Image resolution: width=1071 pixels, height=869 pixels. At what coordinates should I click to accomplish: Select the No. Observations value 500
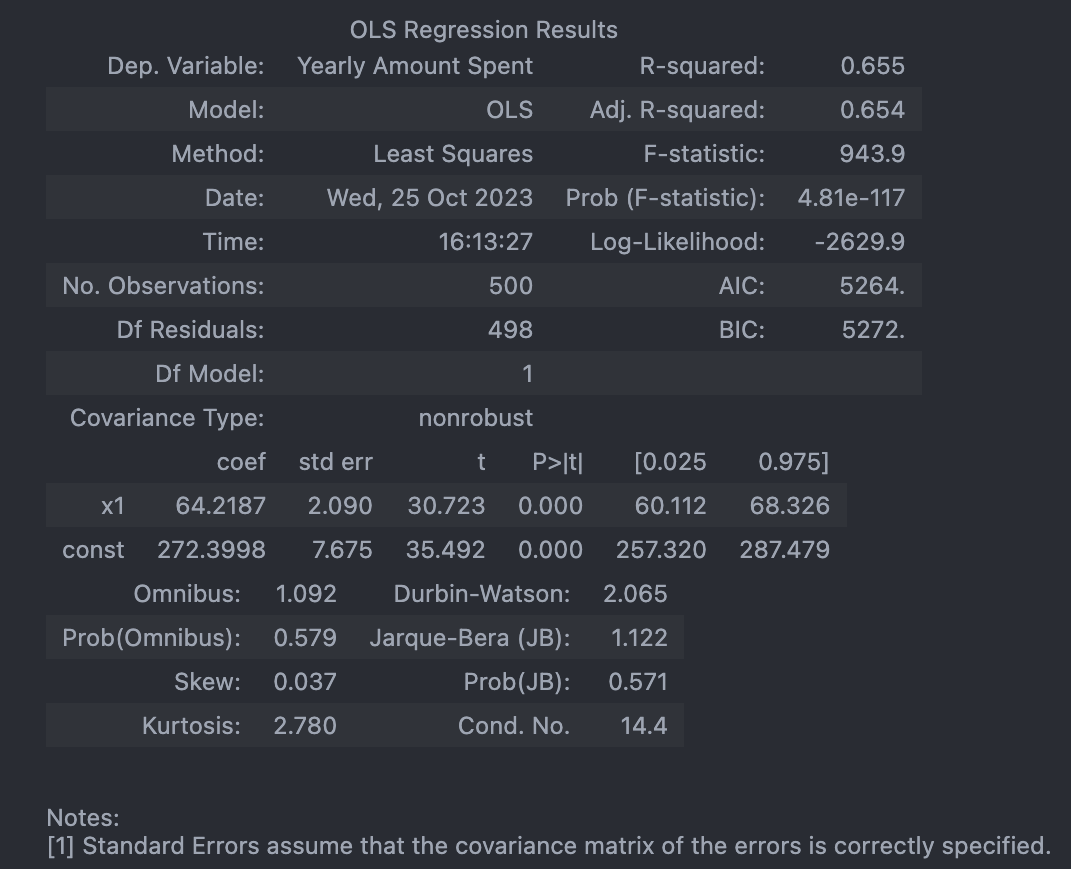[x=510, y=286]
